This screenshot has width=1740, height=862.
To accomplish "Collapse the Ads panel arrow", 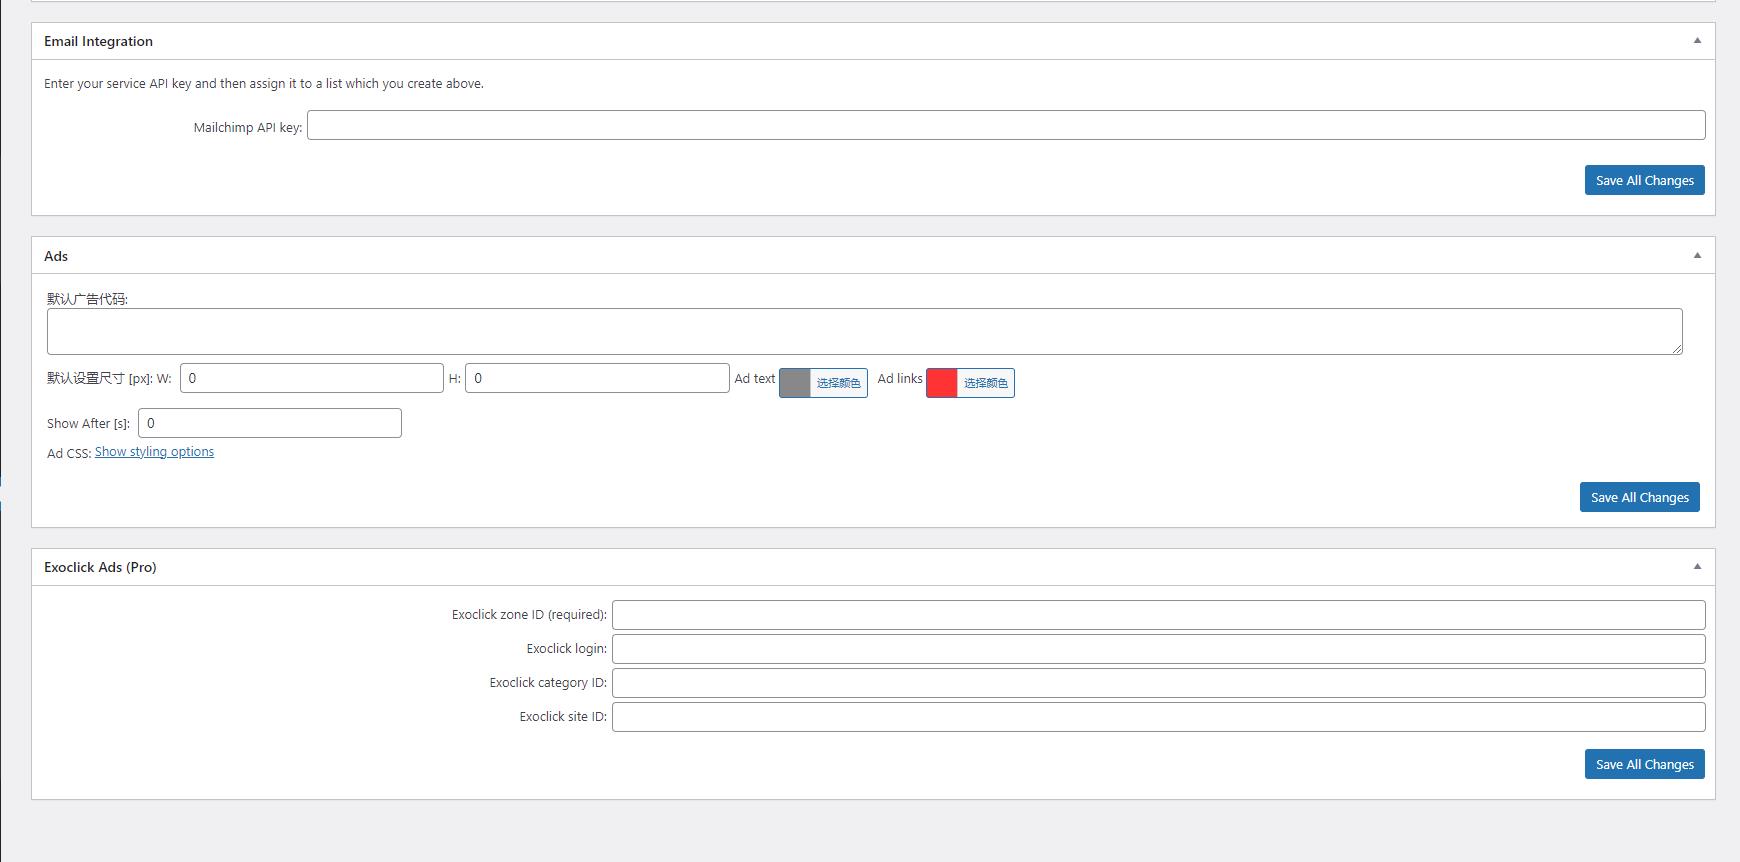I will [1697, 256].
